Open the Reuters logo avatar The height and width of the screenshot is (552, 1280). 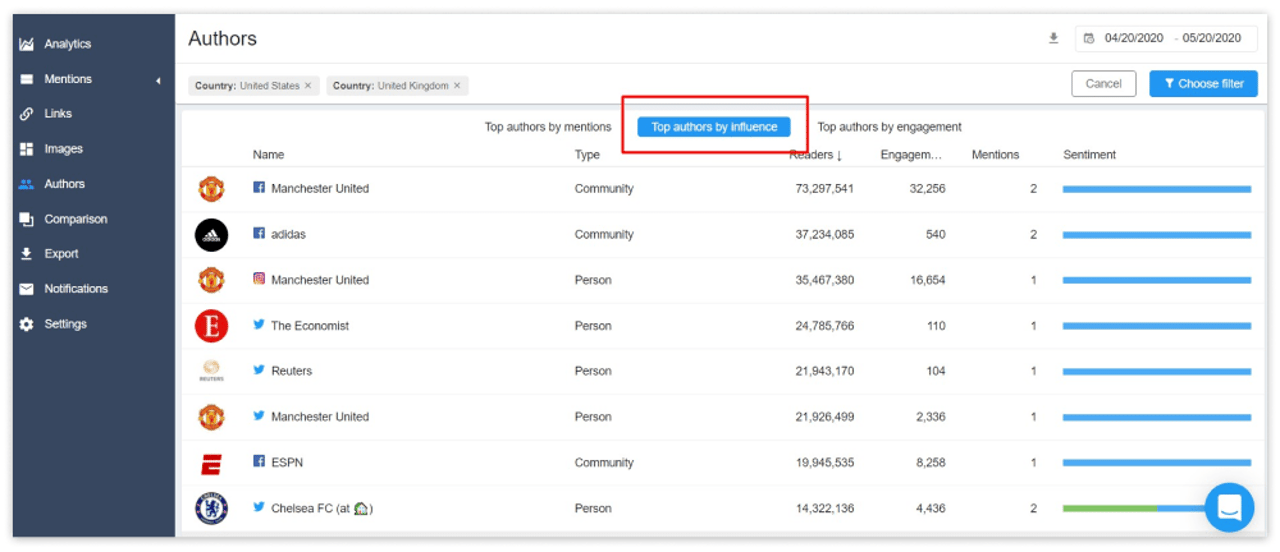click(x=211, y=371)
